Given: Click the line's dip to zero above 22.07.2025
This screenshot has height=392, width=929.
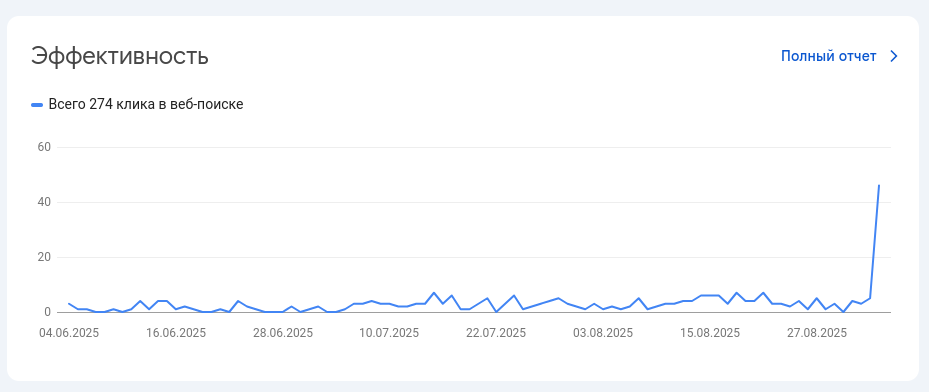Looking at the screenshot, I should (496, 311).
